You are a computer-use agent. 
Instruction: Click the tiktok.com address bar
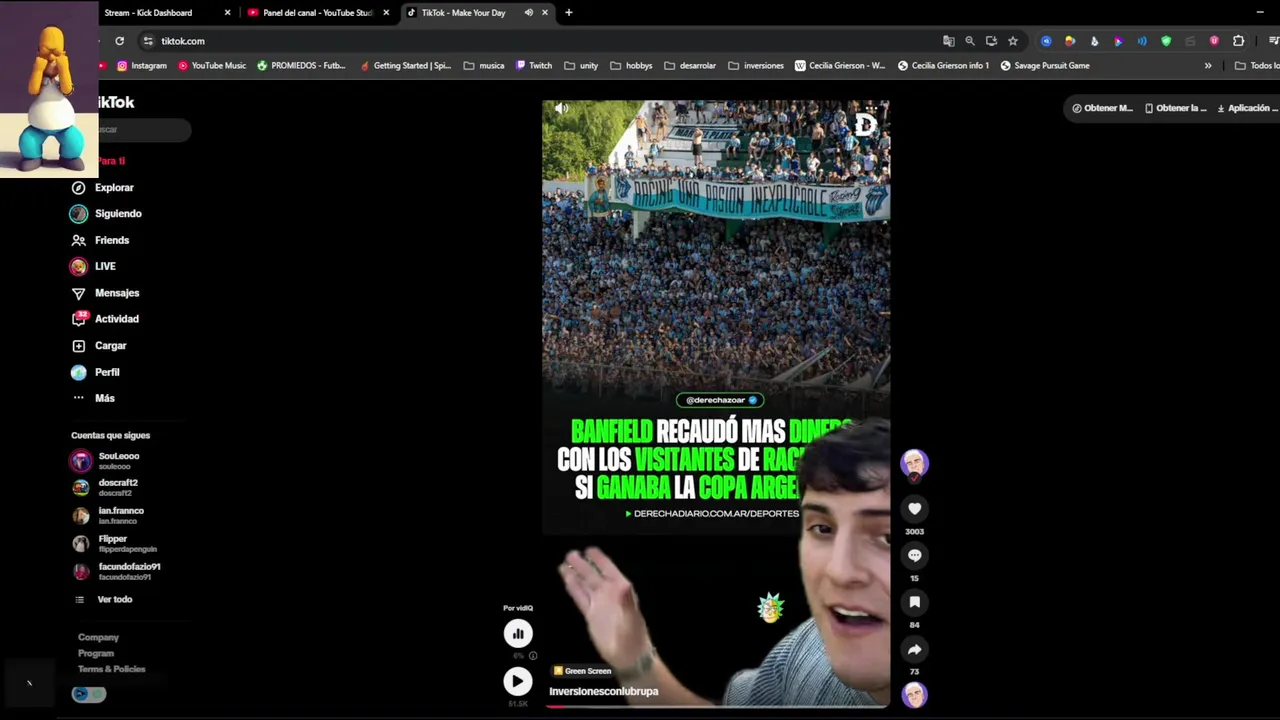coord(540,41)
